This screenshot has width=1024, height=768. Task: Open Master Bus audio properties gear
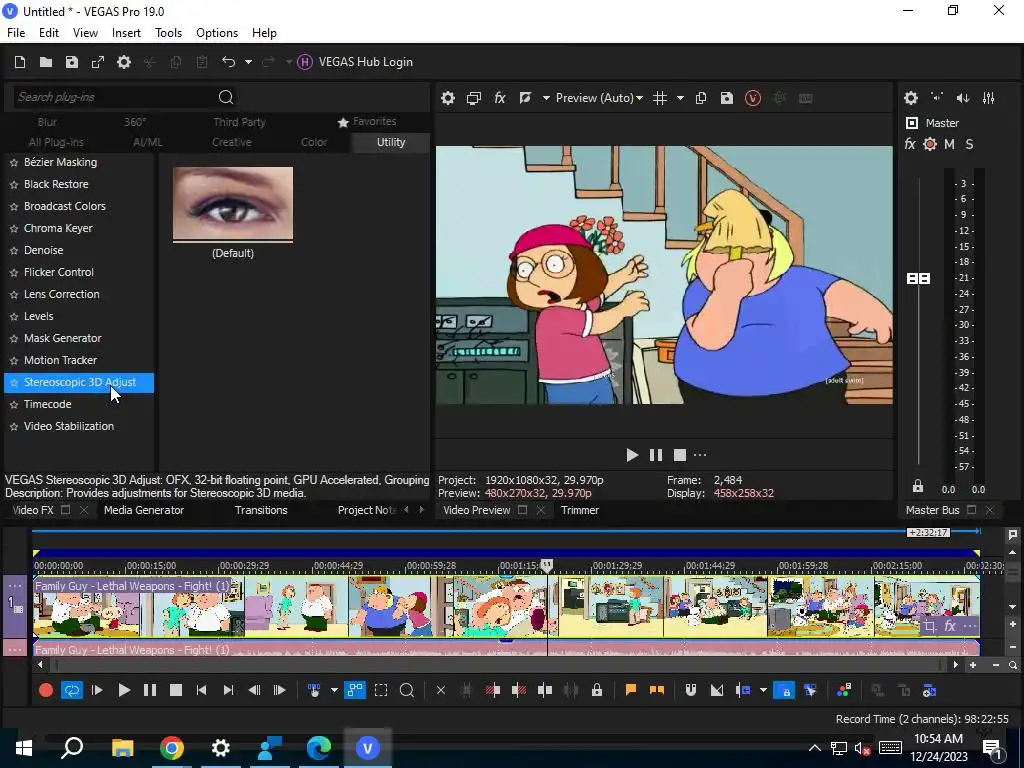point(911,98)
